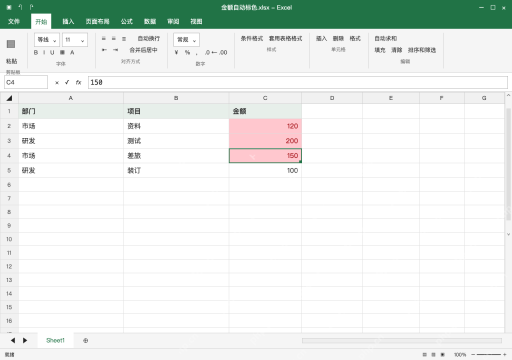The height and width of the screenshot is (360, 512).
Task: Switch to the 插入 Insert ribbon tab
Action: pyautogui.click(x=68, y=22)
